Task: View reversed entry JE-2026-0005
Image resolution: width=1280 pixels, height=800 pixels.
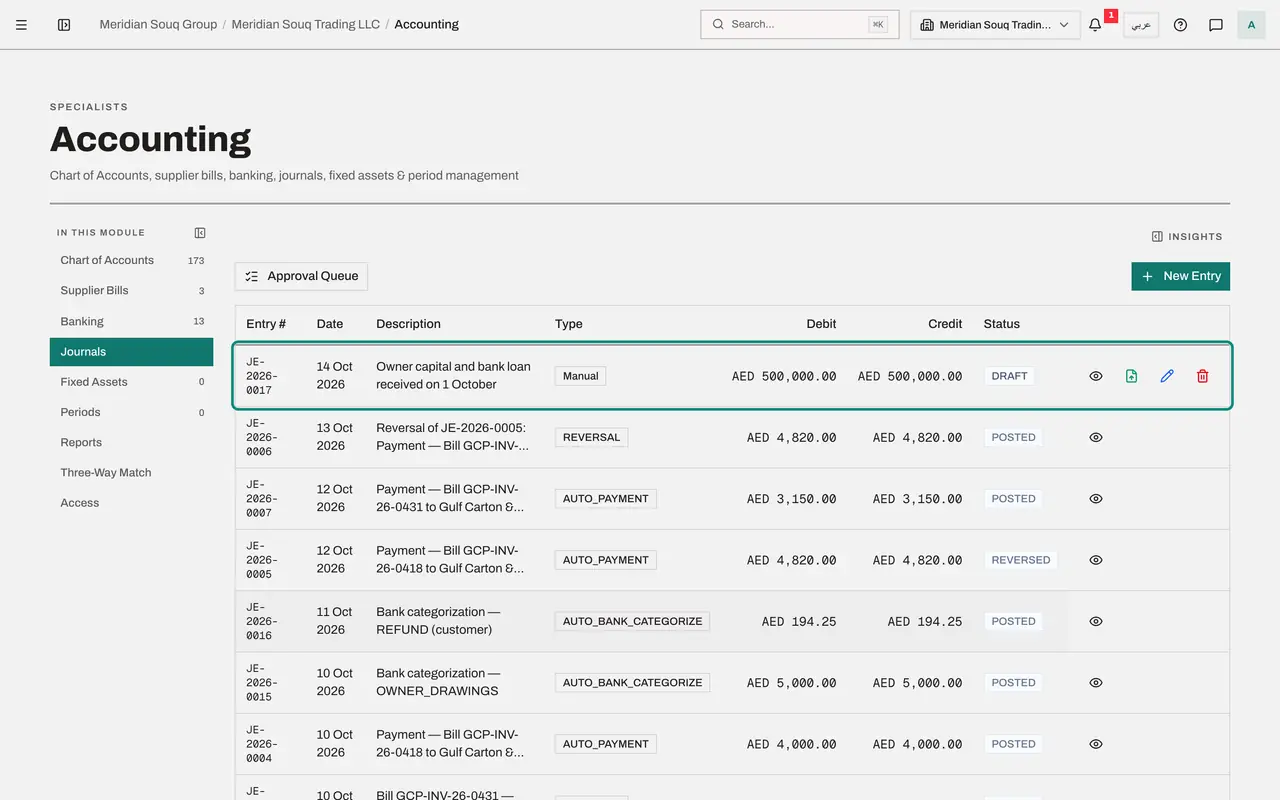Action: (1096, 560)
